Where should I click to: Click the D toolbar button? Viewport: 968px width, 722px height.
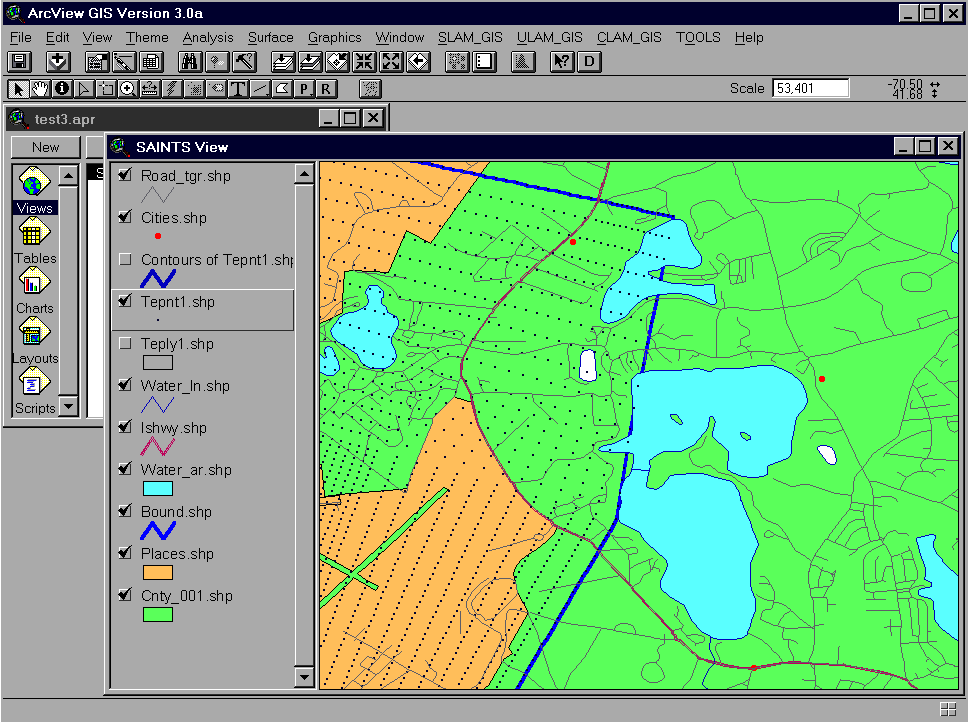(x=589, y=61)
